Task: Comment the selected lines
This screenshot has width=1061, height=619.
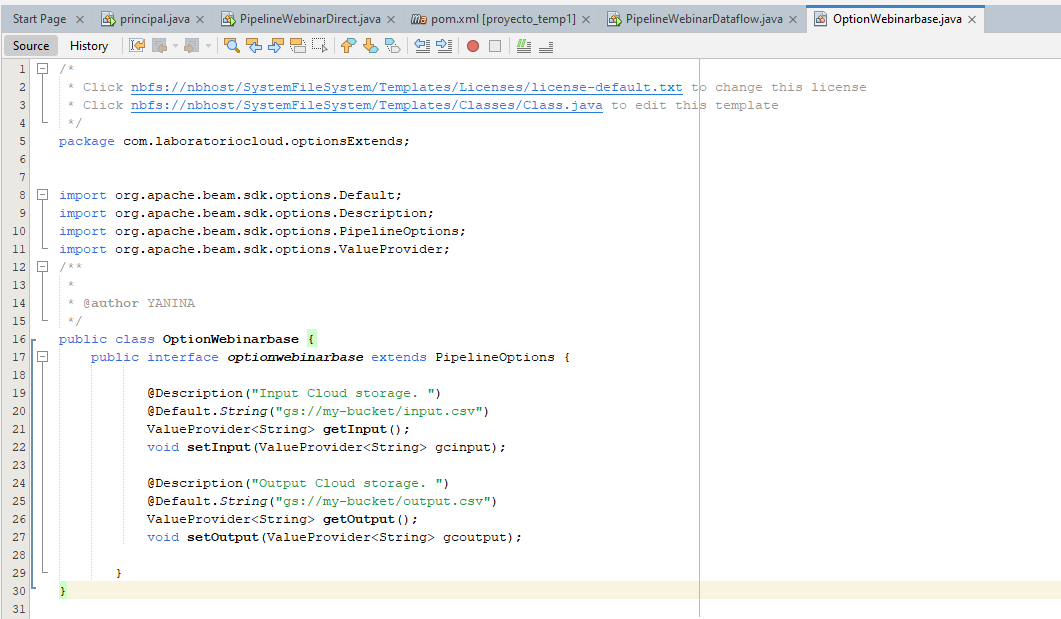Action: click(523, 46)
